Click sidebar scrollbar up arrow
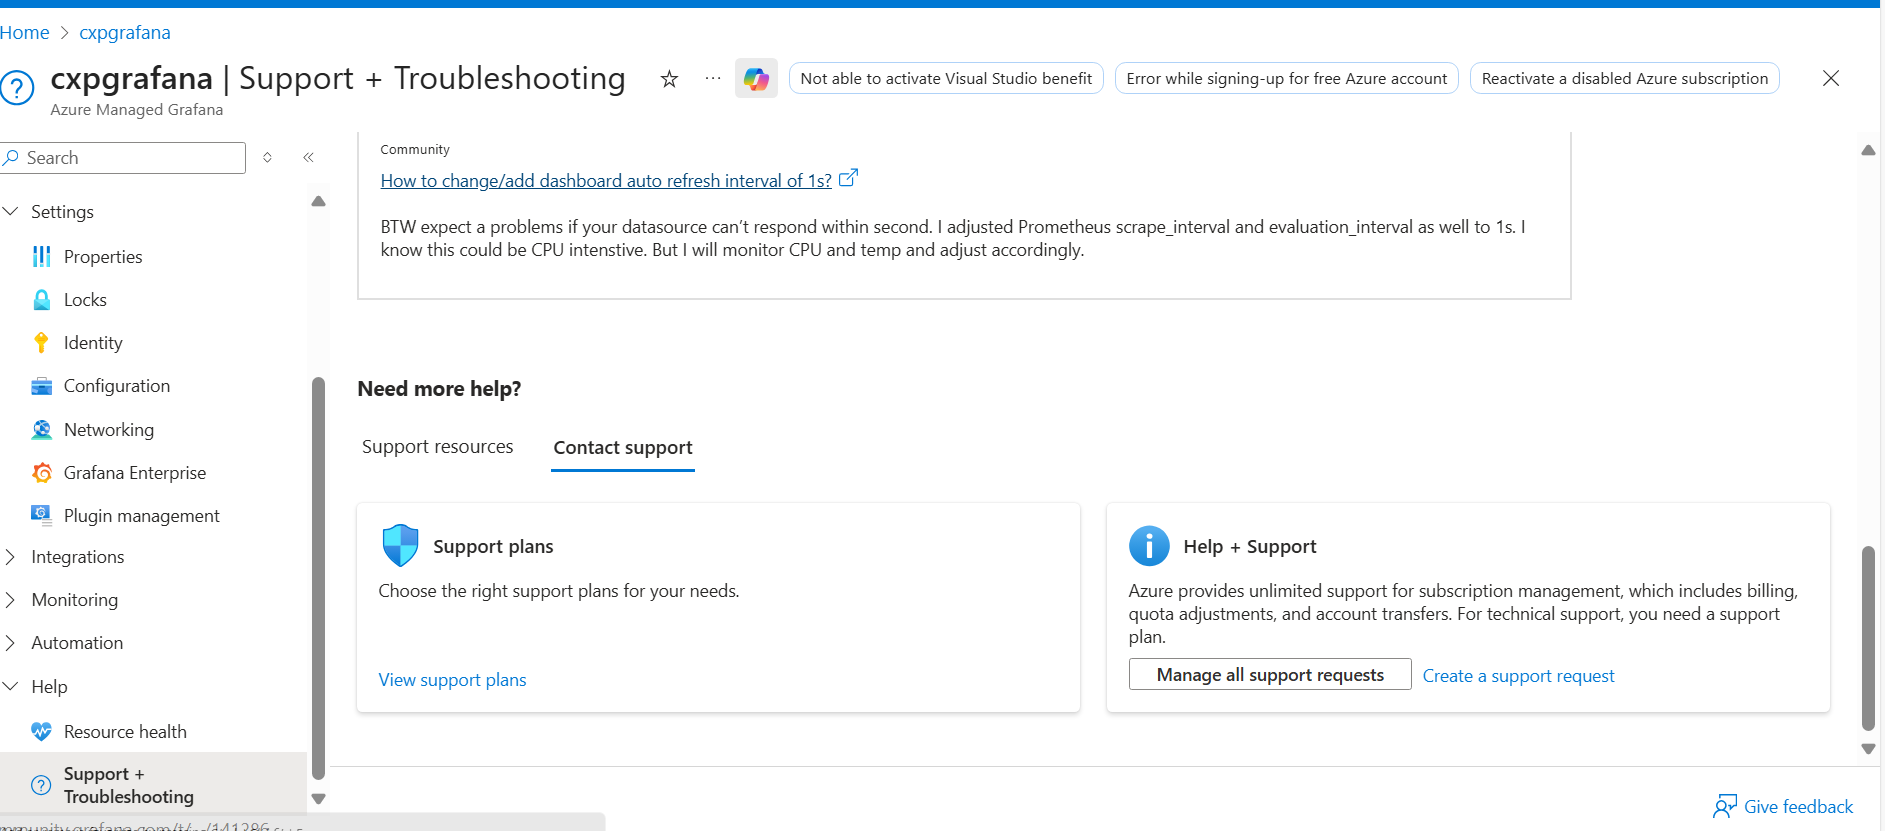Image resolution: width=1885 pixels, height=831 pixels. [x=318, y=201]
